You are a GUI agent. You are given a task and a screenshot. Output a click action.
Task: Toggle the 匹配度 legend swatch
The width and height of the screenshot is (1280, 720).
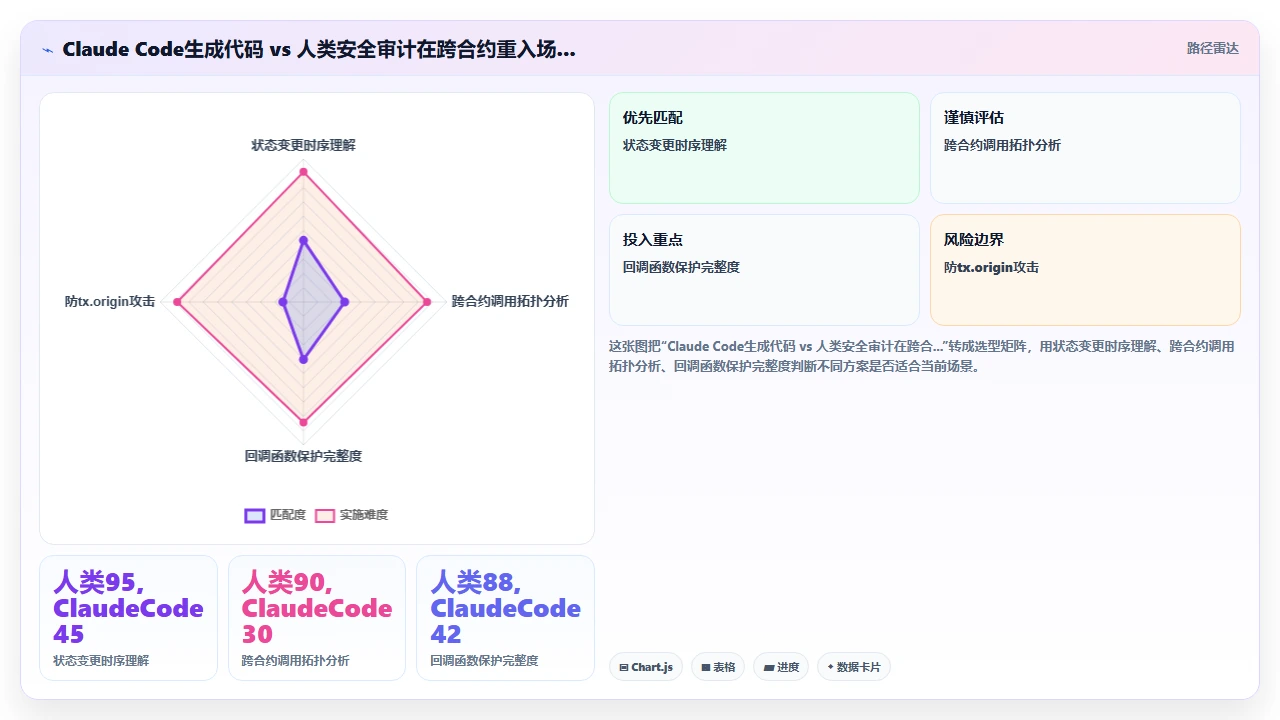[255, 515]
